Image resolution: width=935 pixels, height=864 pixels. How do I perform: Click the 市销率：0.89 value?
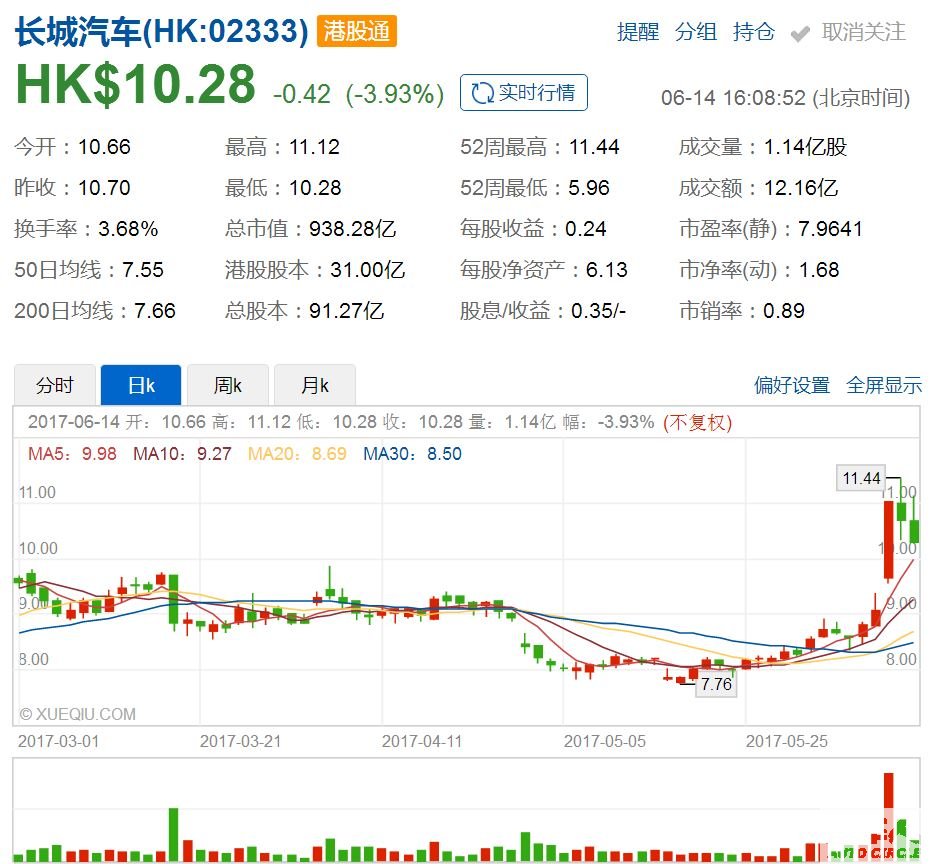742,311
